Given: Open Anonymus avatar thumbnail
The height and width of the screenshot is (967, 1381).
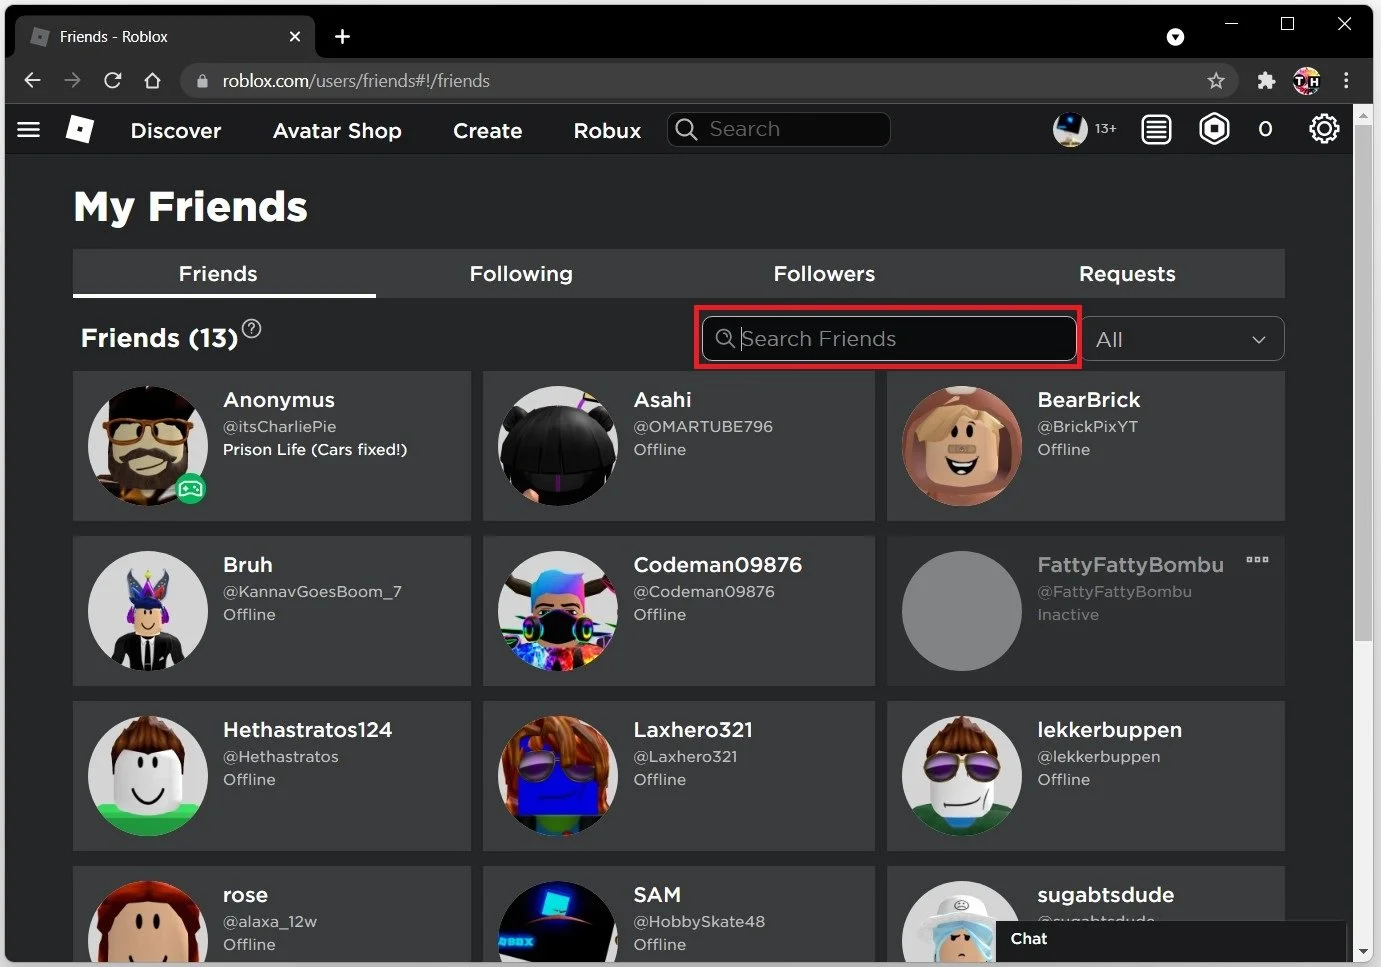Looking at the screenshot, I should click(148, 446).
